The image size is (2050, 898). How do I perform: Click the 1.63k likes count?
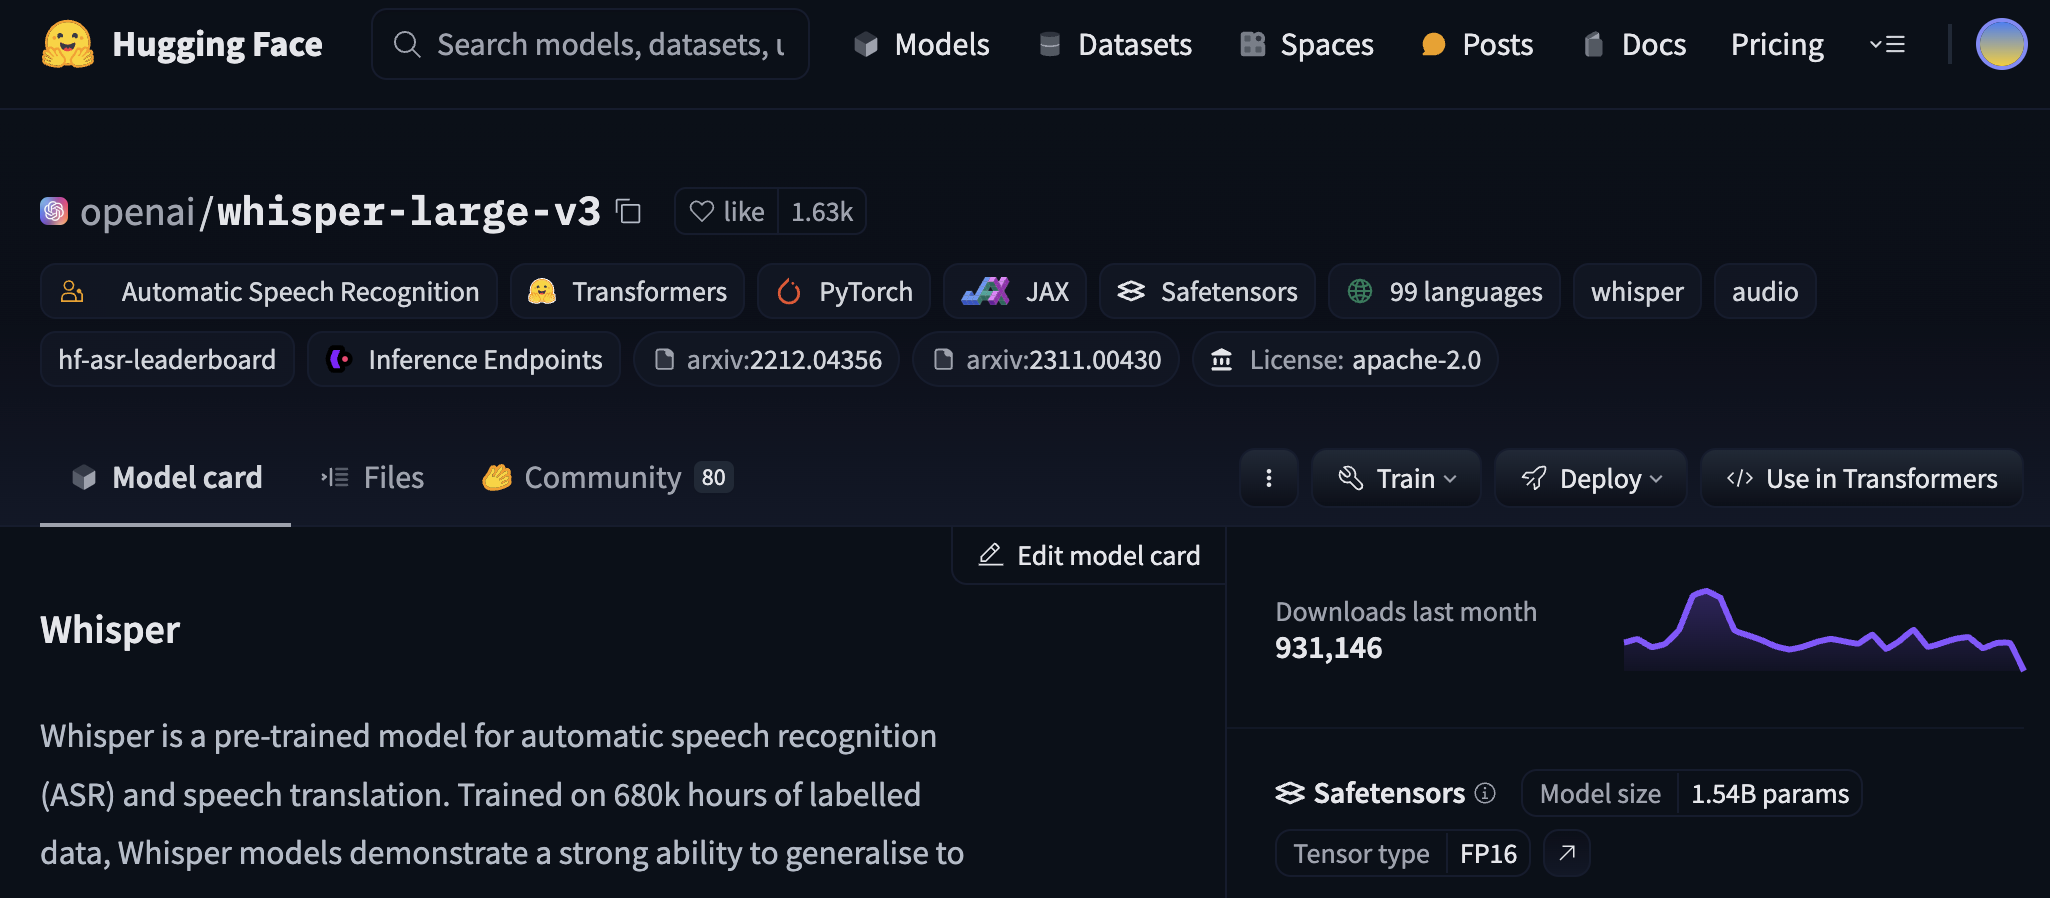[x=822, y=212]
